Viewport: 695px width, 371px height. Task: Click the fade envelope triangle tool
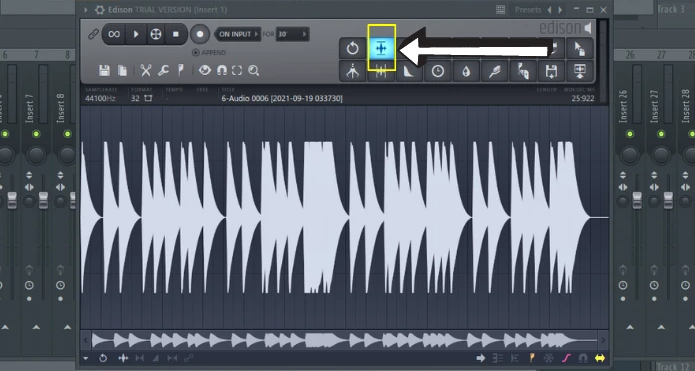pos(409,71)
